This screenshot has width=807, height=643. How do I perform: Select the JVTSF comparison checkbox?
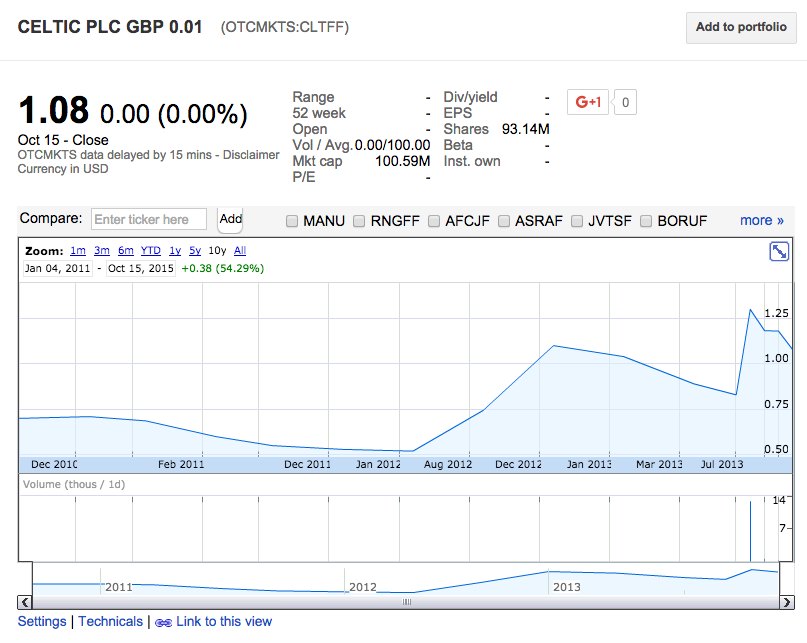pos(577,221)
